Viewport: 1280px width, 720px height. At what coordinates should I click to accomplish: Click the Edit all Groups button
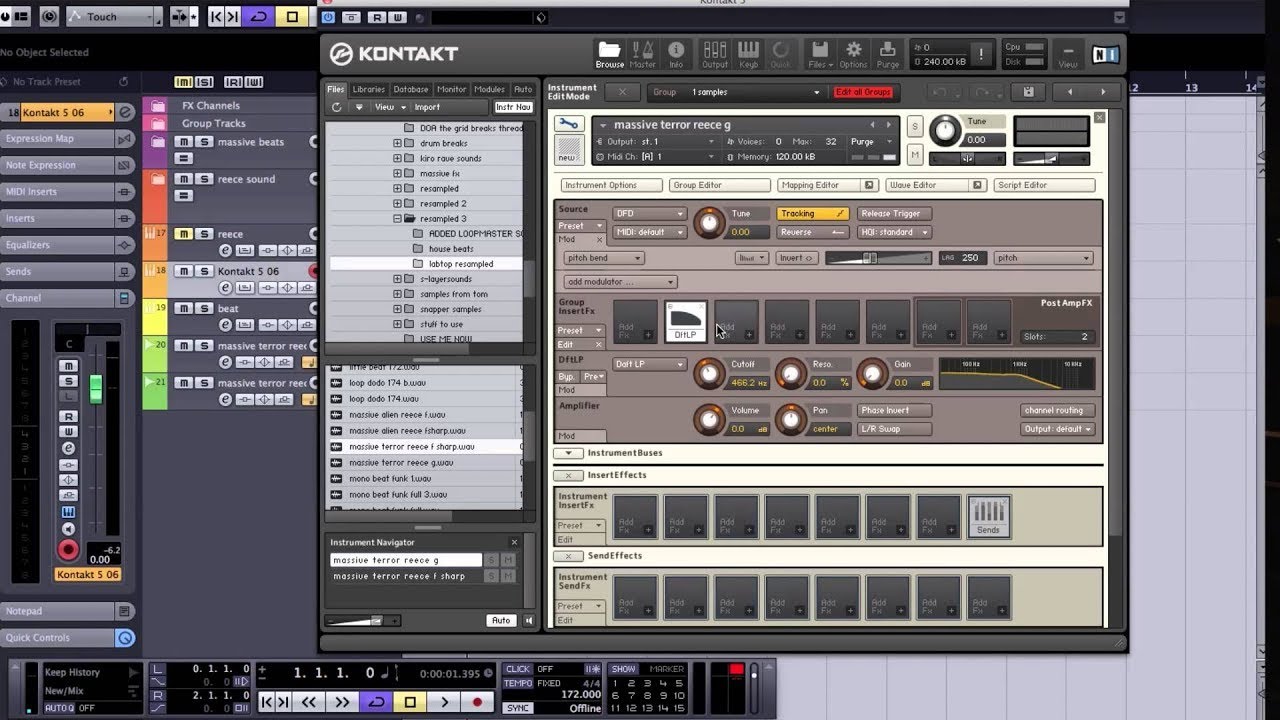coord(863,92)
